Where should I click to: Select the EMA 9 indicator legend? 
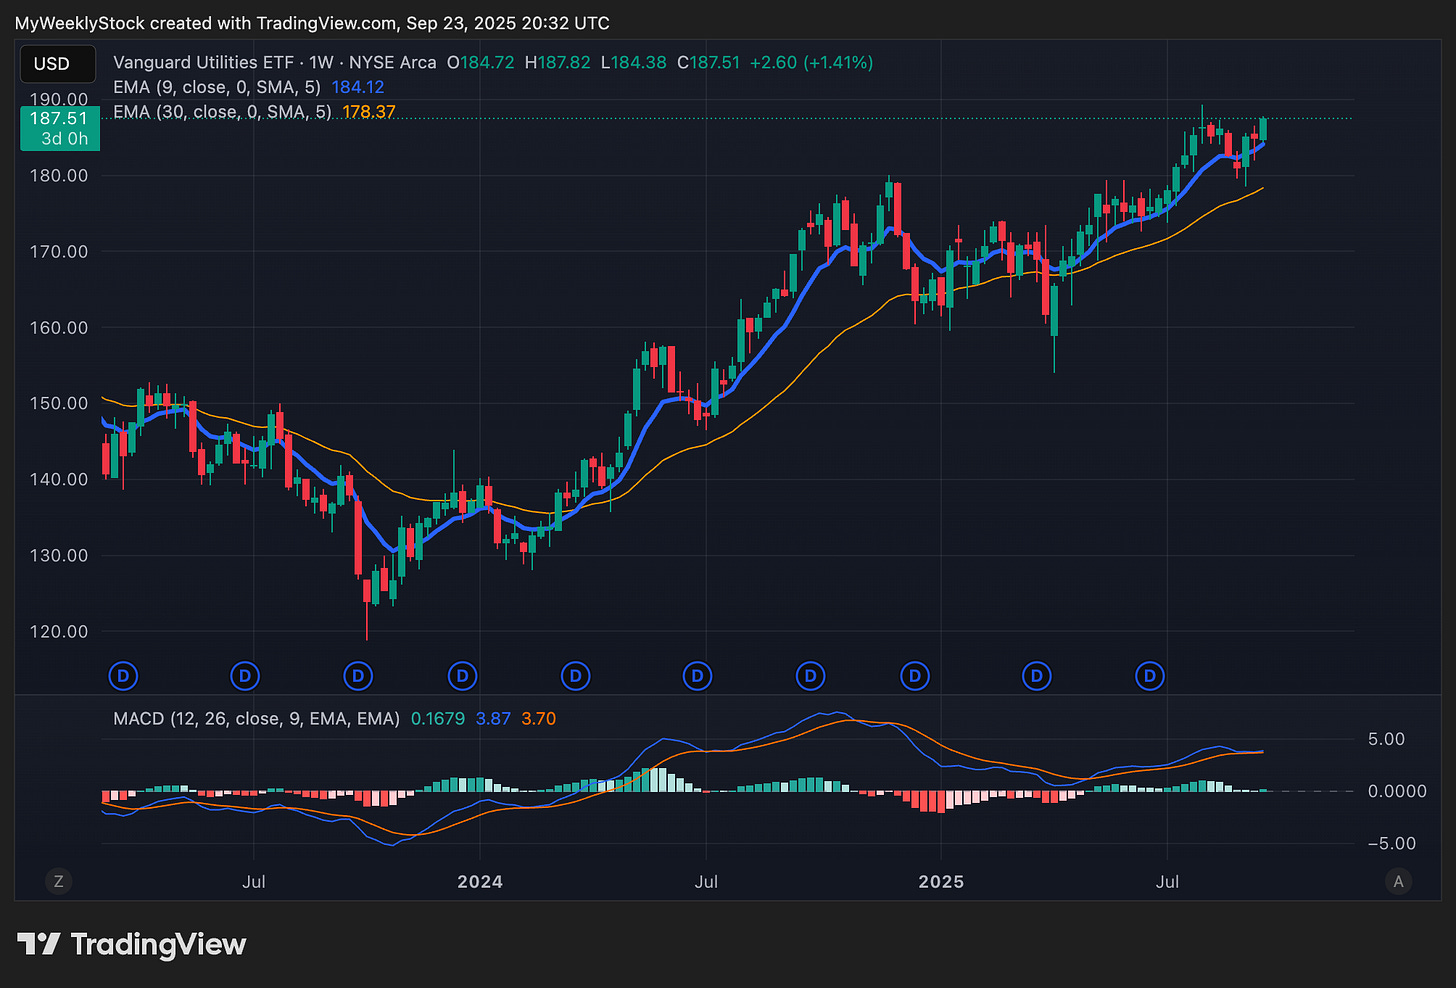click(217, 87)
